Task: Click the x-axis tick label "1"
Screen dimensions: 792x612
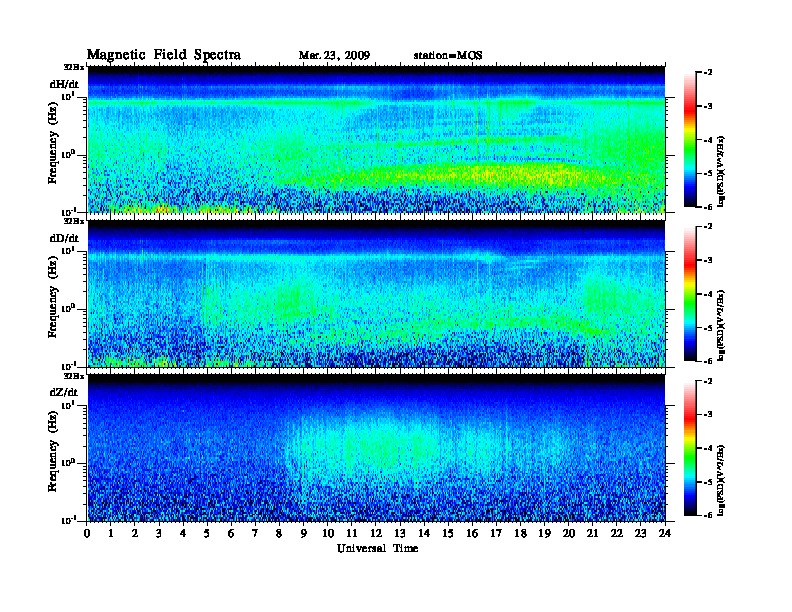Action: (x=111, y=534)
